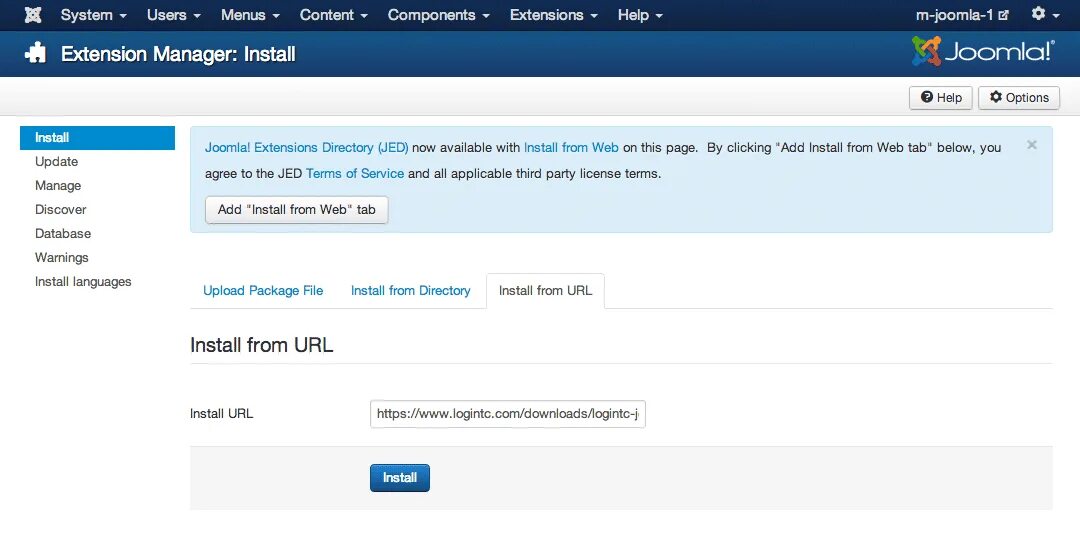Dismiss the JED info message

(1031, 145)
